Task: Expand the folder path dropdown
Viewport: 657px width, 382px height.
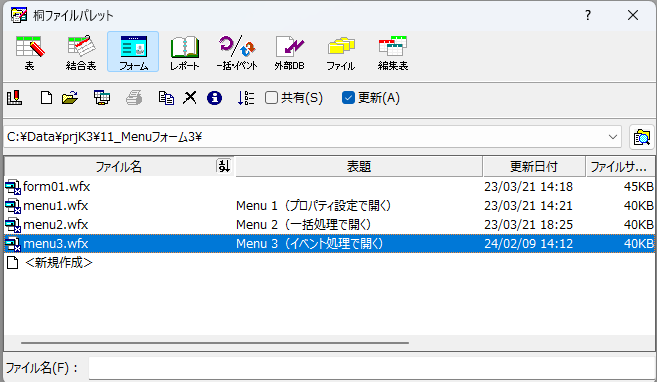Action: (613, 137)
